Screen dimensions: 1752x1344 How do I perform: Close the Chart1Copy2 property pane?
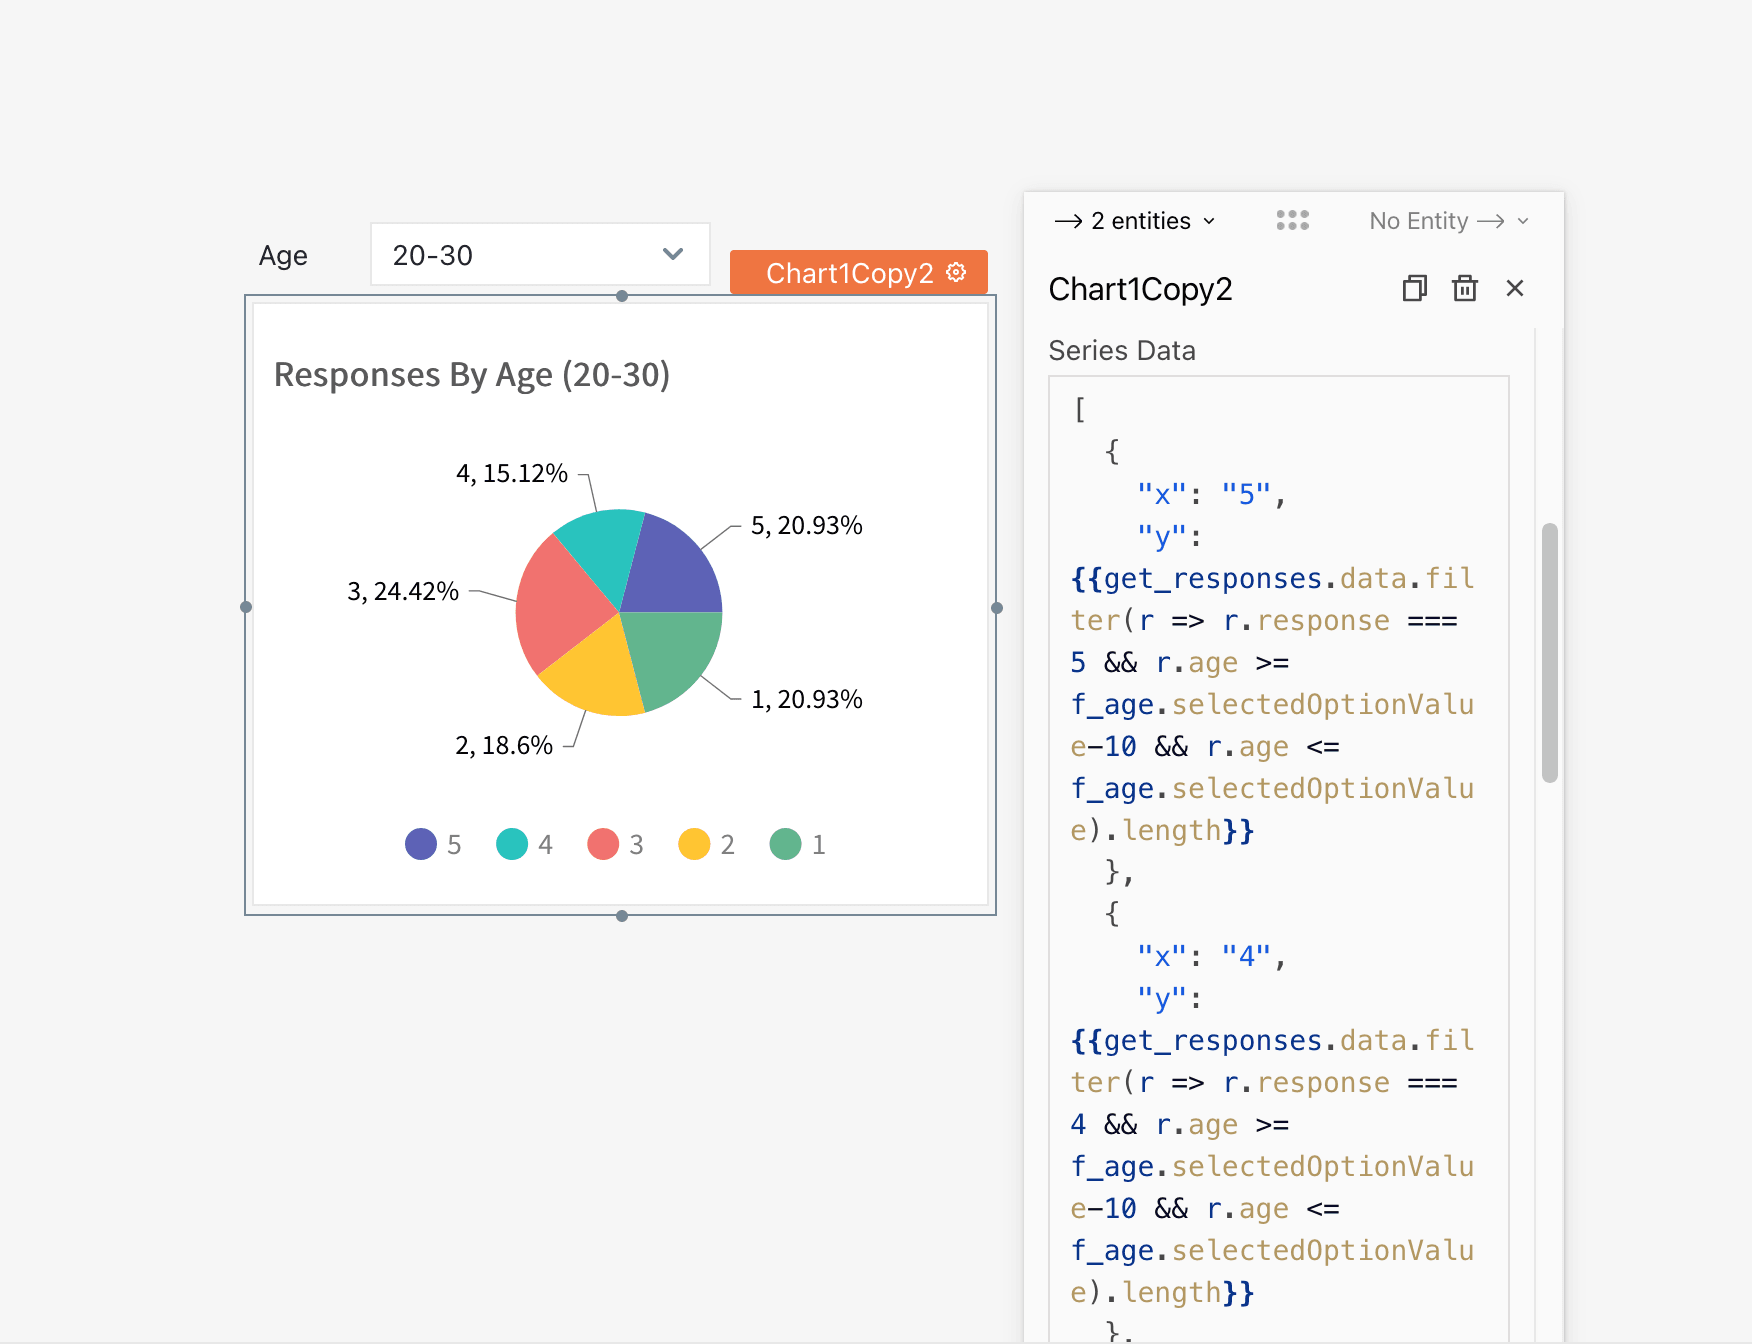click(1515, 289)
